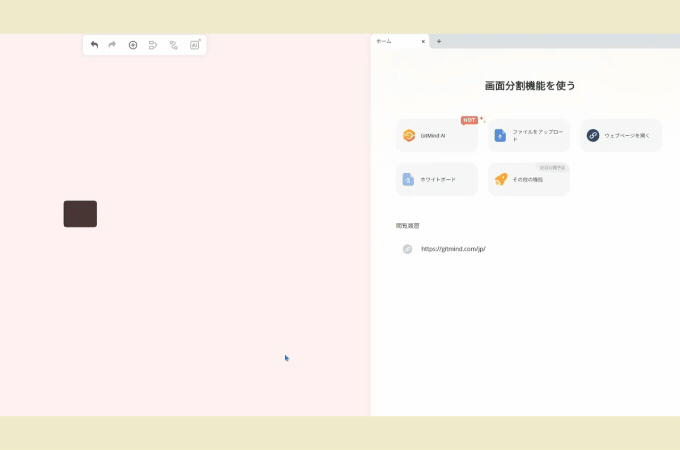680x450 pixels.
Task: Select the dark brown mind map node
Action: pos(80,214)
